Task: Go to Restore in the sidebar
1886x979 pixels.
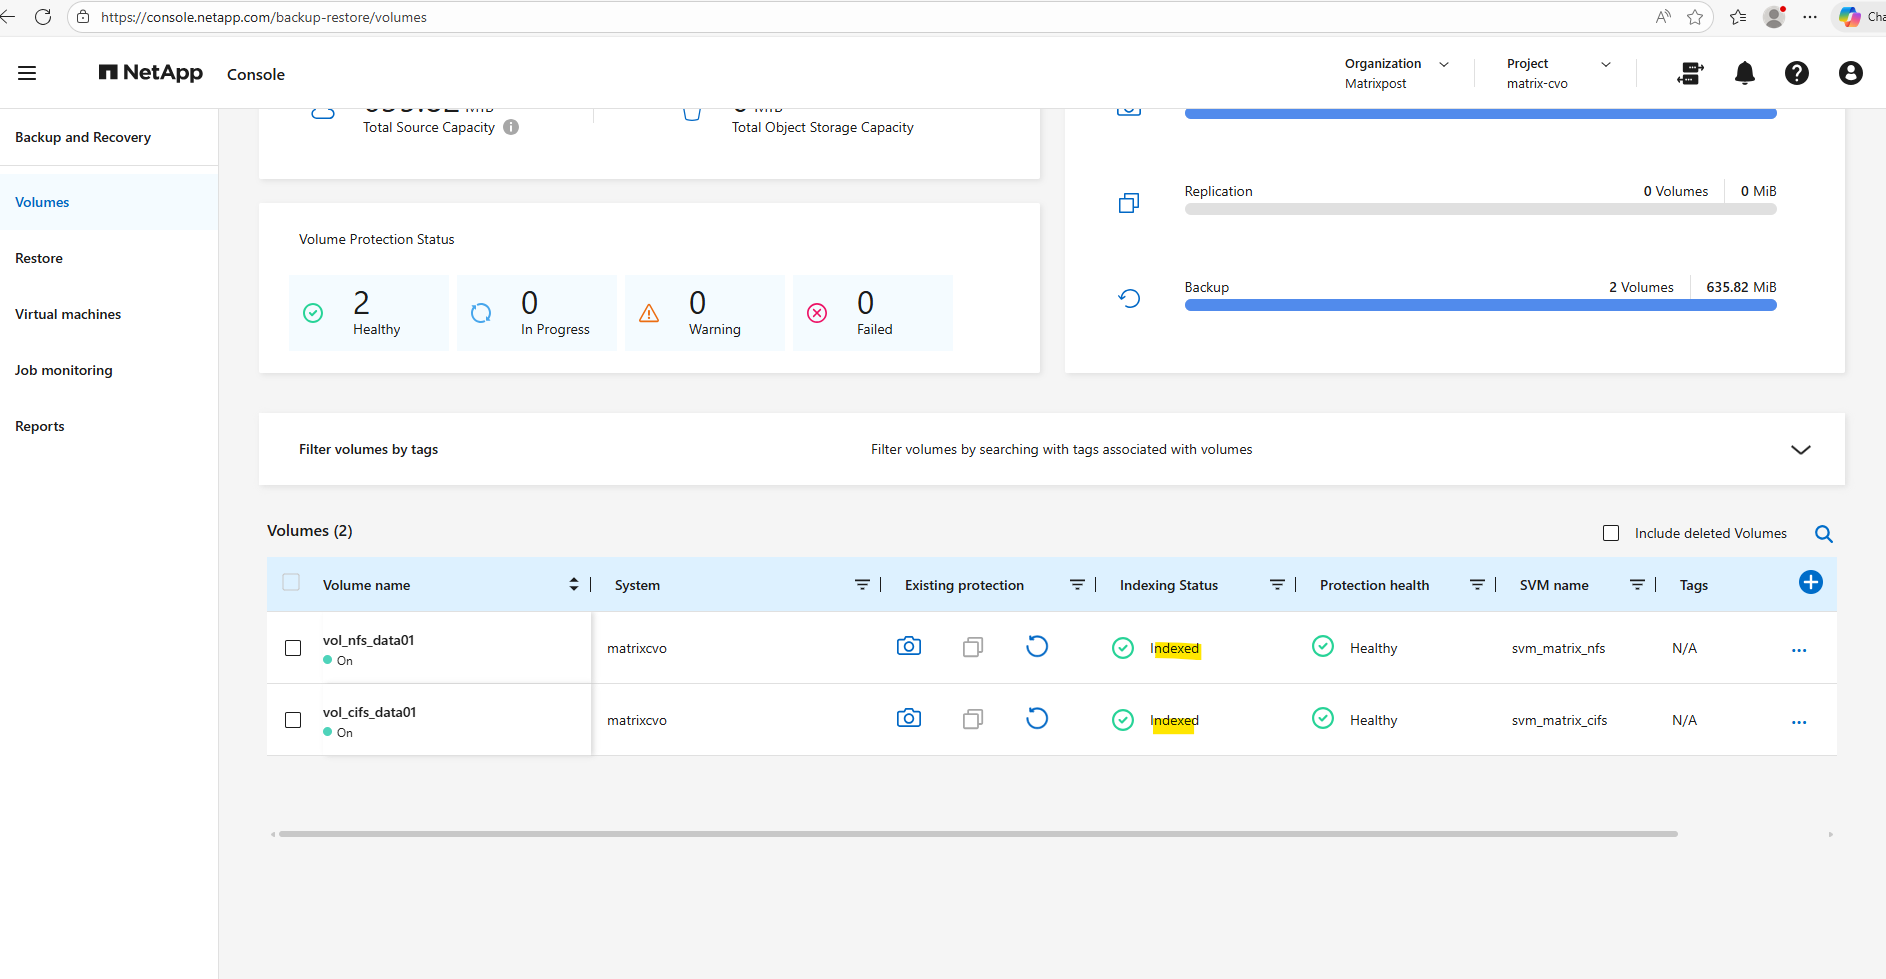Action: coord(39,258)
